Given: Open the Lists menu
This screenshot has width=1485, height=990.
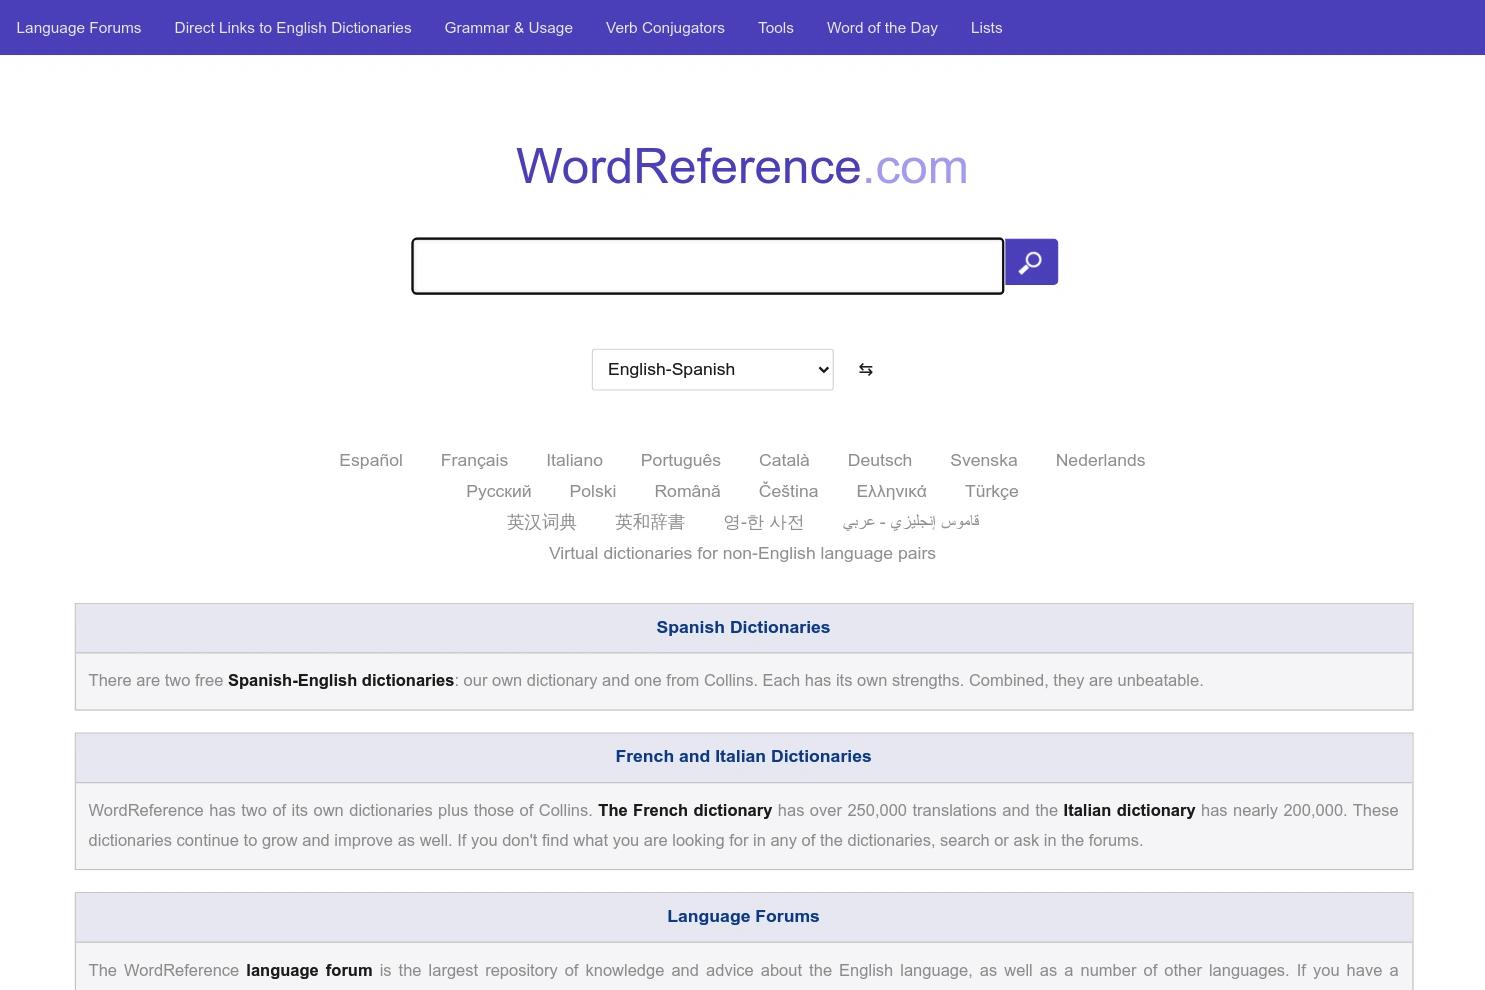Looking at the screenshot, I should point(986,28).
